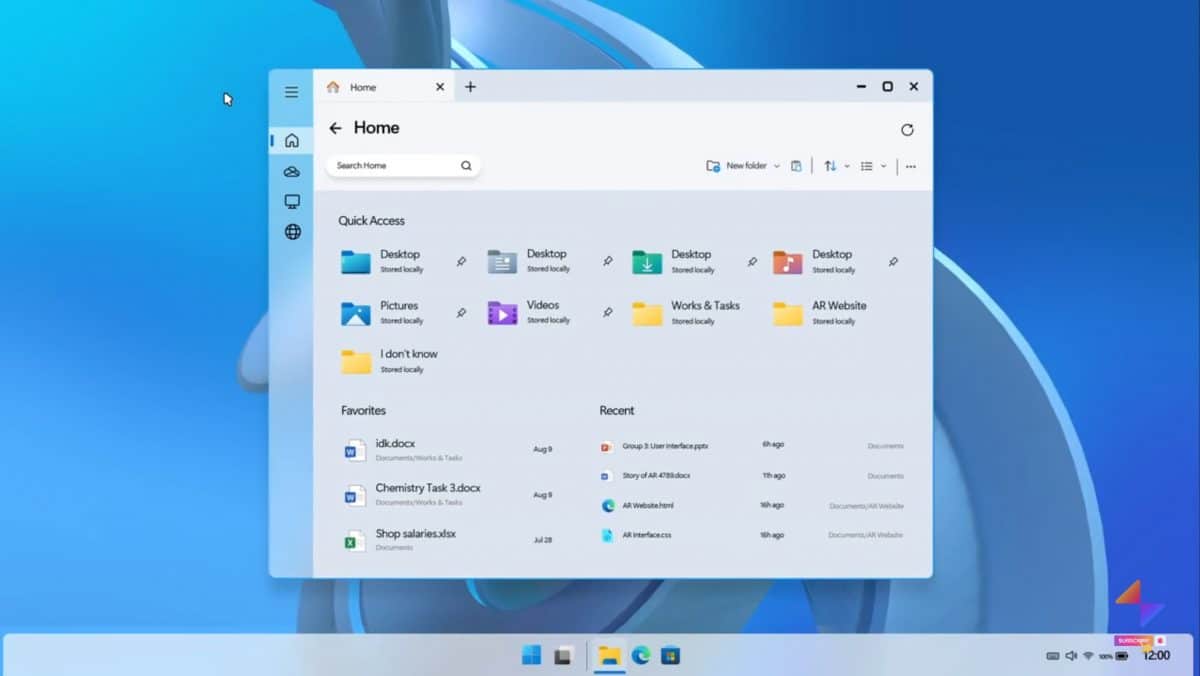
Task: Open the Network globe icon in sidebar
Action: pyautogui.click(x=291, y=231)
